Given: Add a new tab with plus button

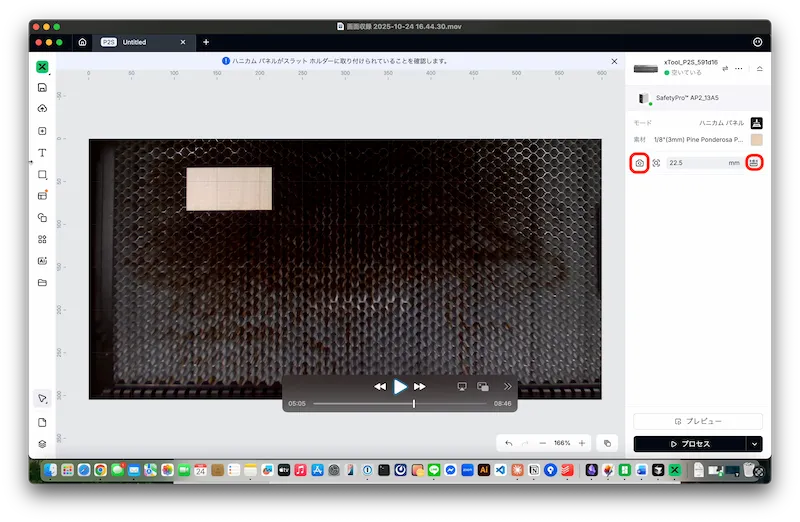Looking at the screenshot, I should (x=206, y=42).
